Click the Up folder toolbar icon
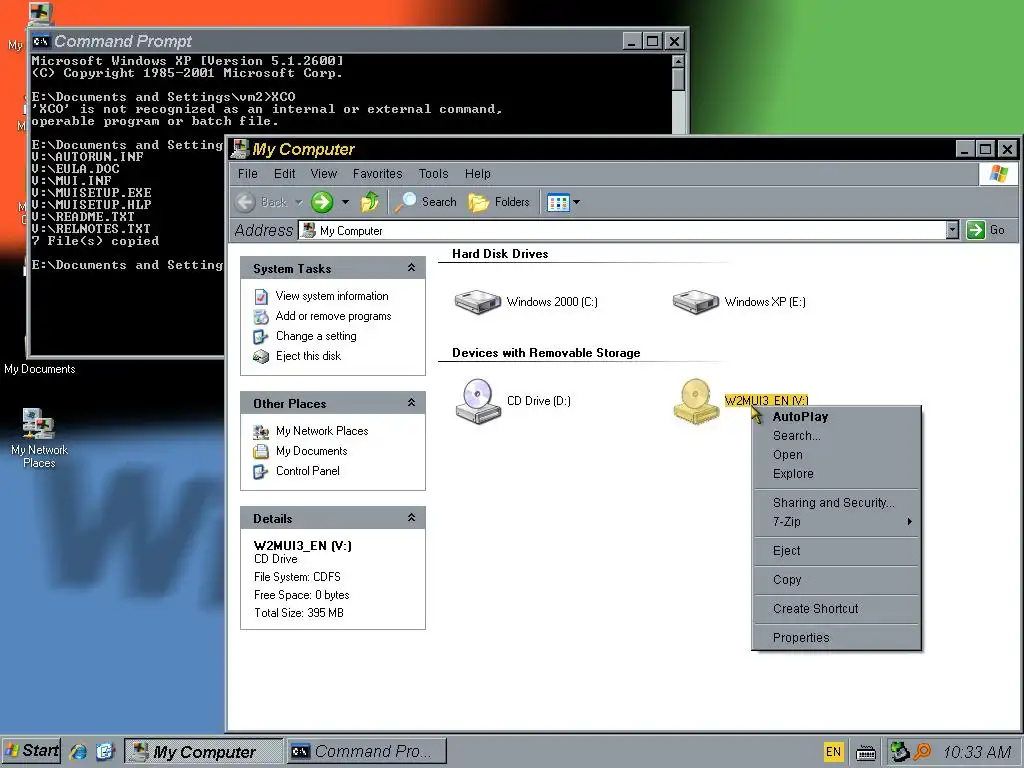1024x768 pixels. point(370,202)
